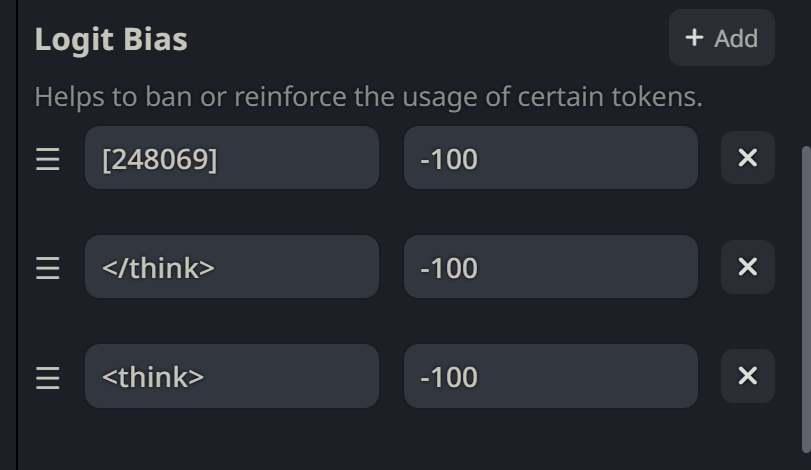Grab the drag handle for [248069] entry

[48, 159]
